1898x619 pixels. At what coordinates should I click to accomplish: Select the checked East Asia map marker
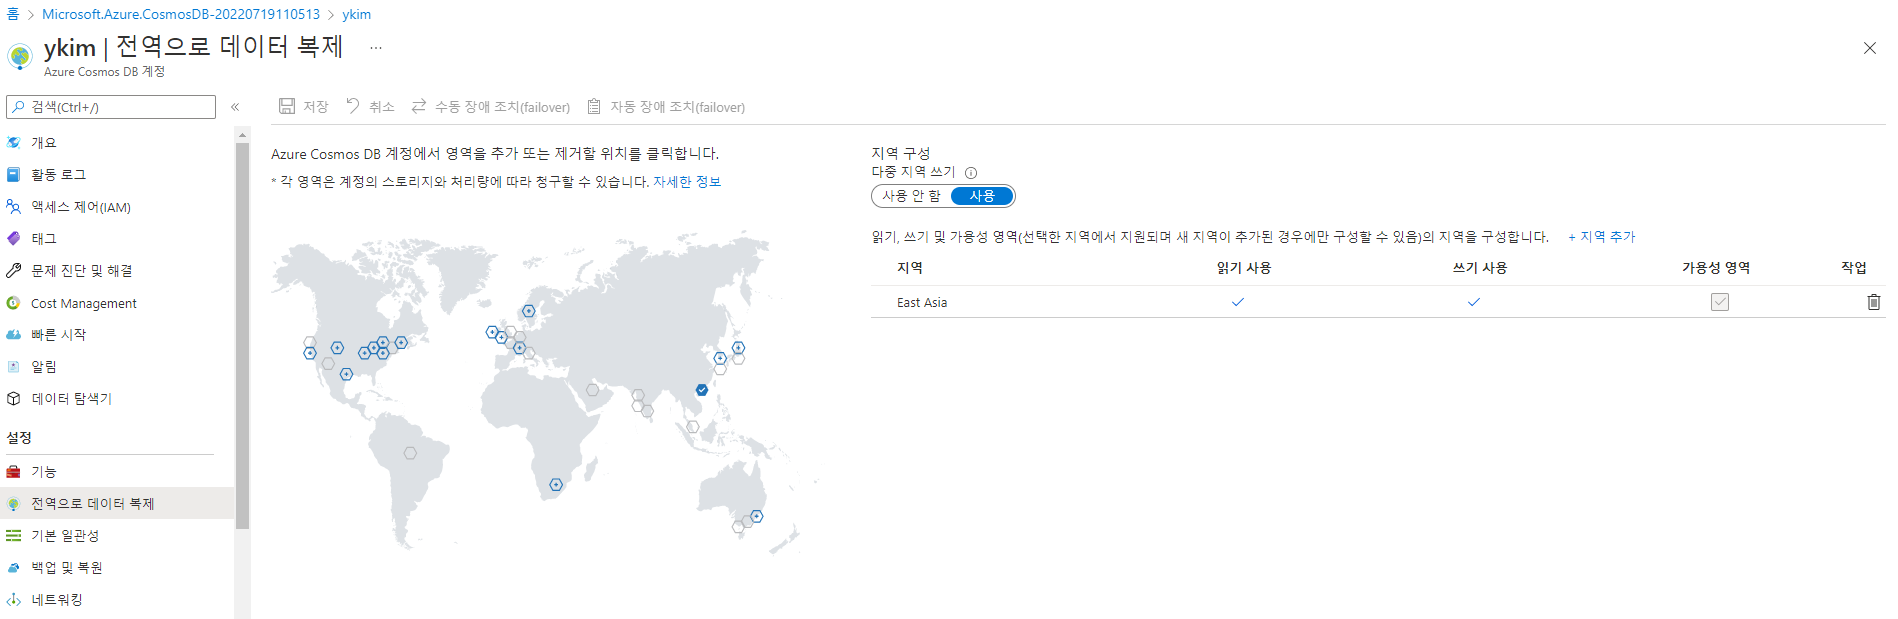click(702, 390)
